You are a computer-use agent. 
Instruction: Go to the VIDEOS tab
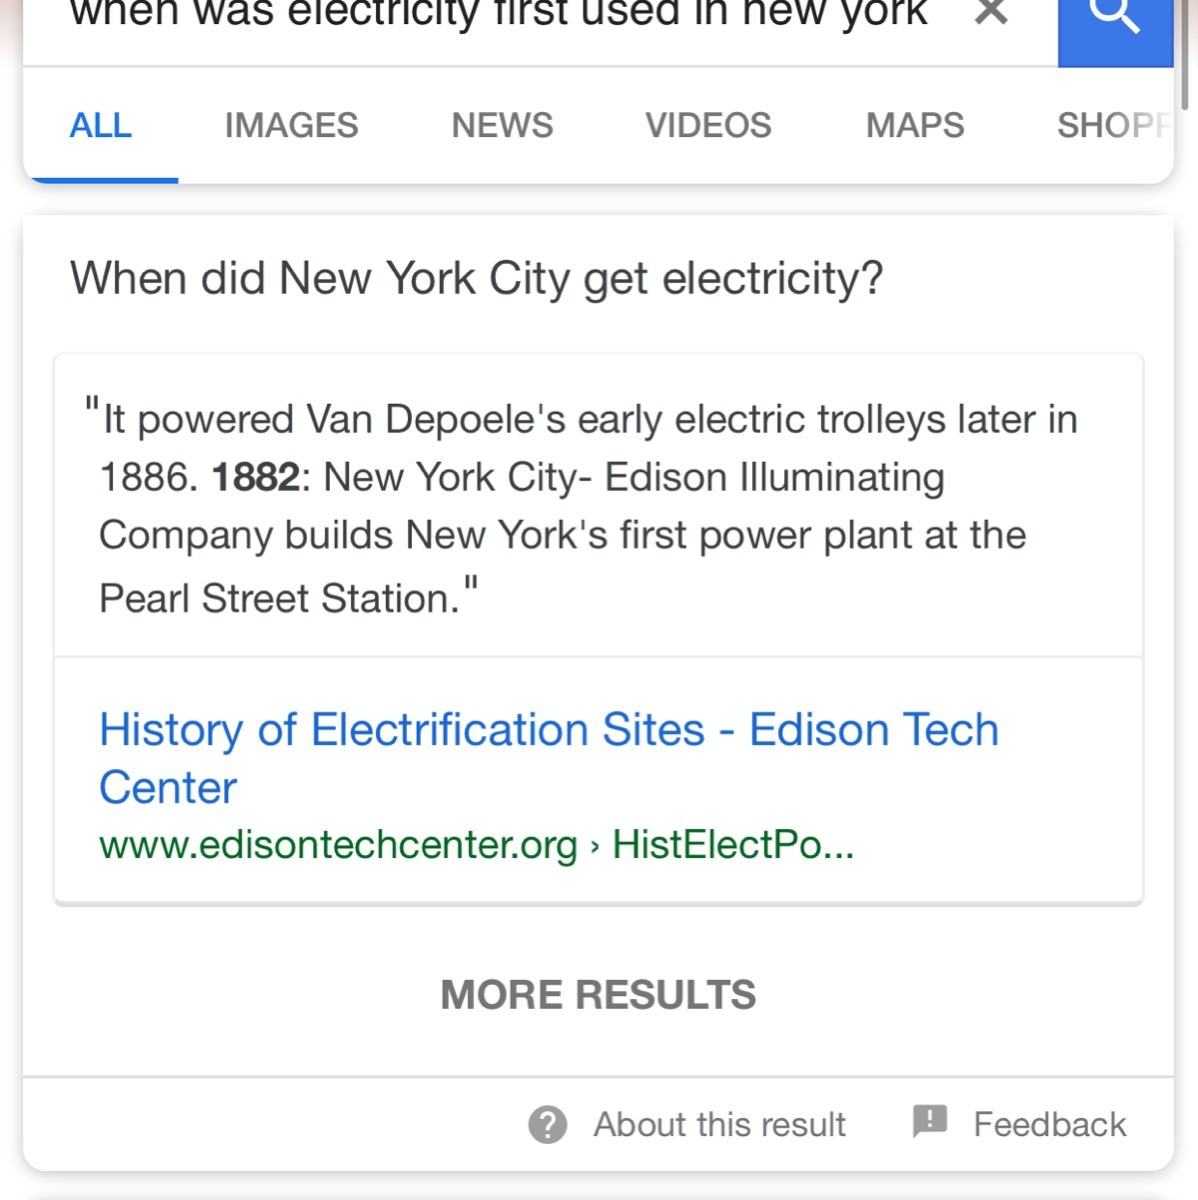[708, 126]
